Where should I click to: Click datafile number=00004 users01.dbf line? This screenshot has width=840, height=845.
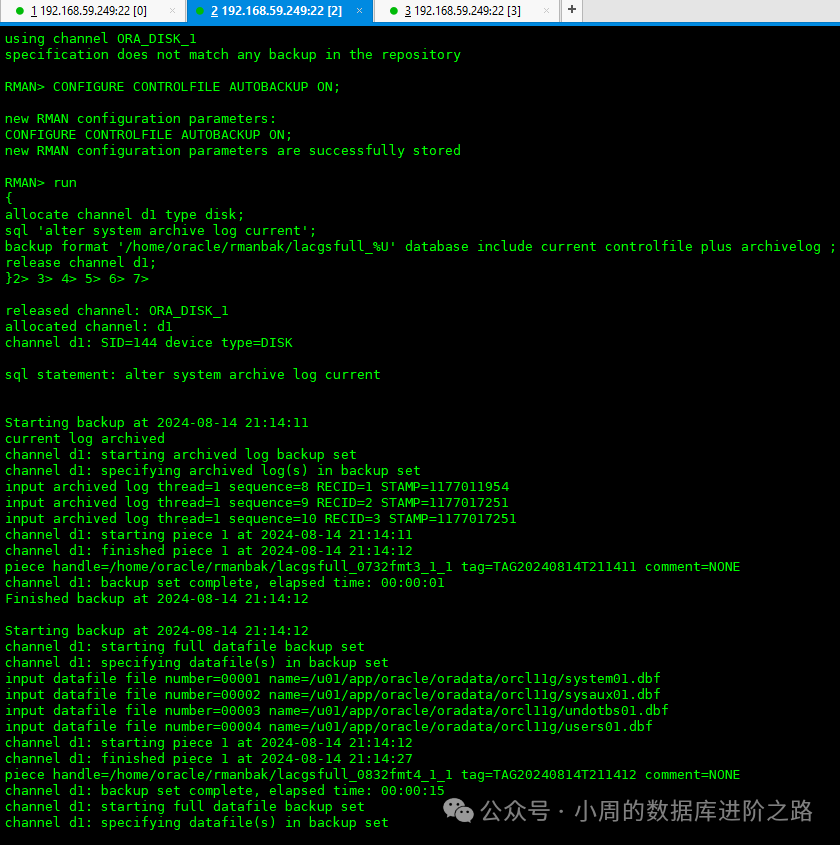coord(329,727)
